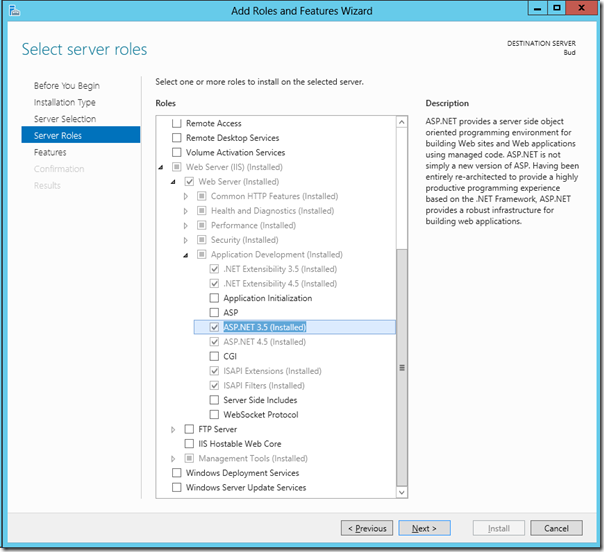Go to Before You Begin step
604x552 pixels.
pyautogui.click(x=67, y=86)
